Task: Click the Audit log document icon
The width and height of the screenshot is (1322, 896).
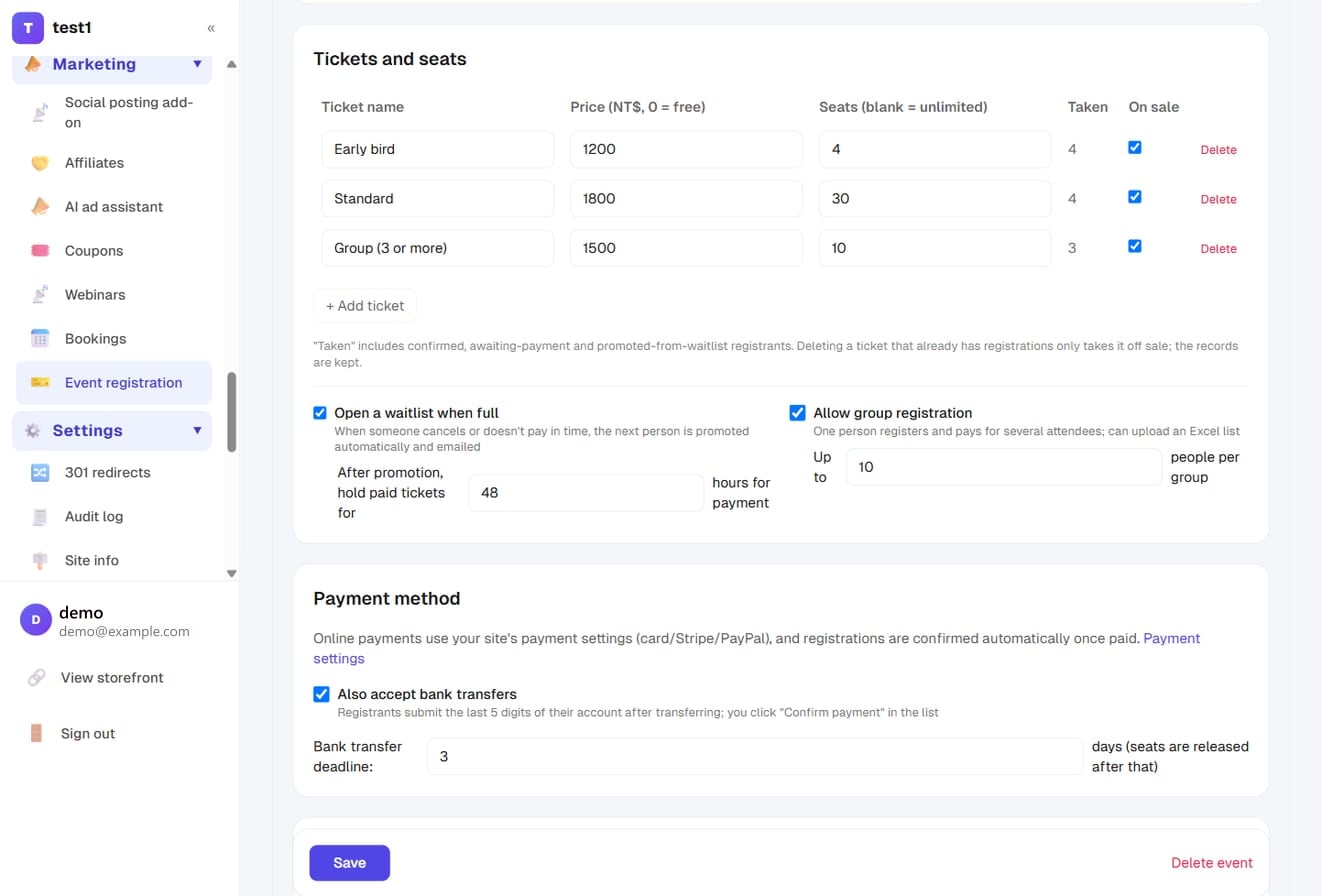Action: (x=40, y=517)
